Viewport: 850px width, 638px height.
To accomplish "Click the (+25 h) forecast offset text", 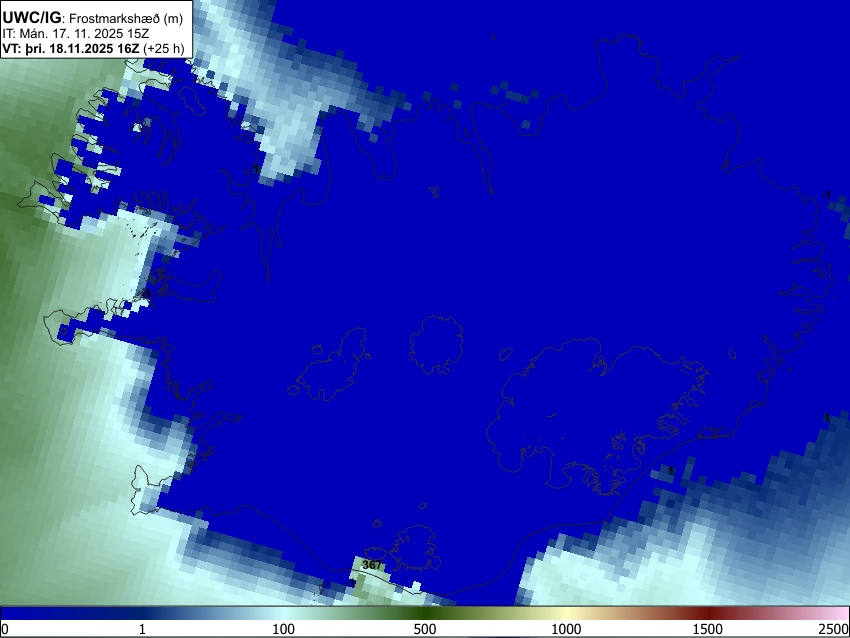I will 164,49.
